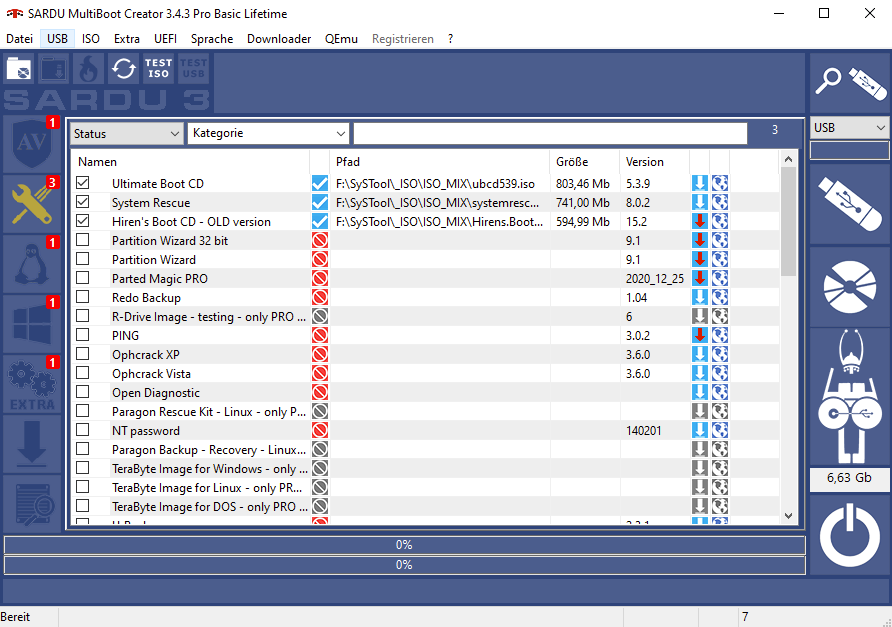The height and width of the screenshot is (627, 892).
Task: Uncheck System Rescue
Action: tap(82, 202)
